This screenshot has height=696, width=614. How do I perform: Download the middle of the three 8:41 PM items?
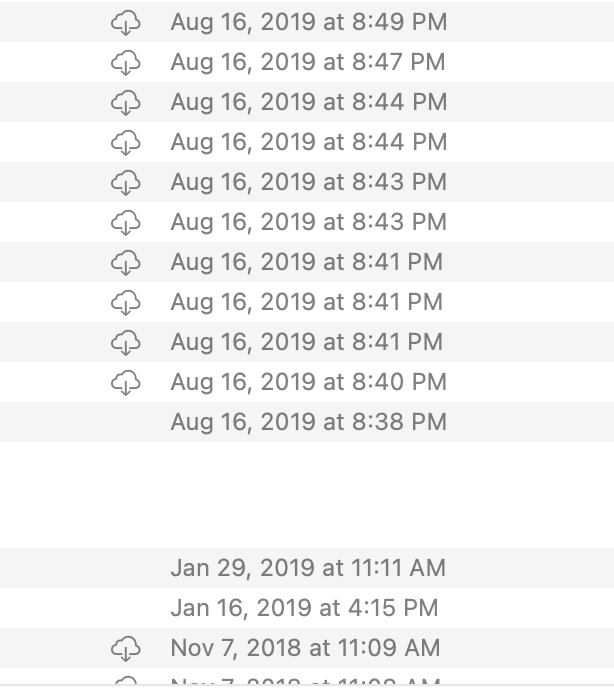[x=126, y=302]
